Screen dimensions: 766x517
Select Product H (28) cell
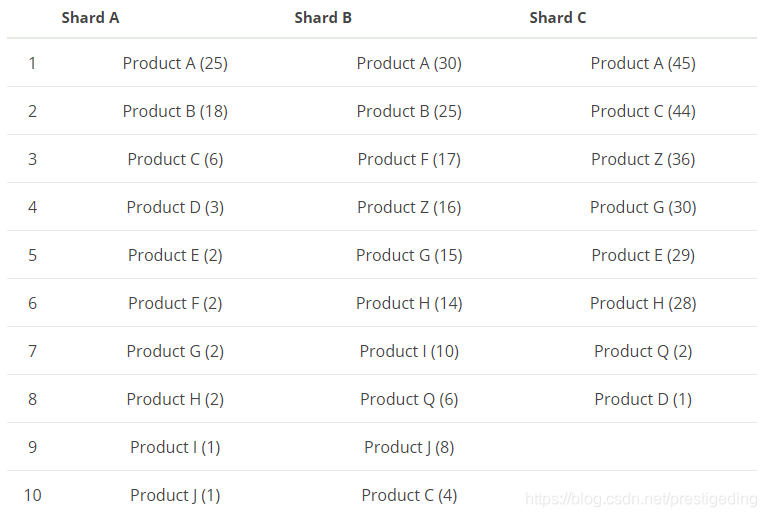tap(643, 303)
